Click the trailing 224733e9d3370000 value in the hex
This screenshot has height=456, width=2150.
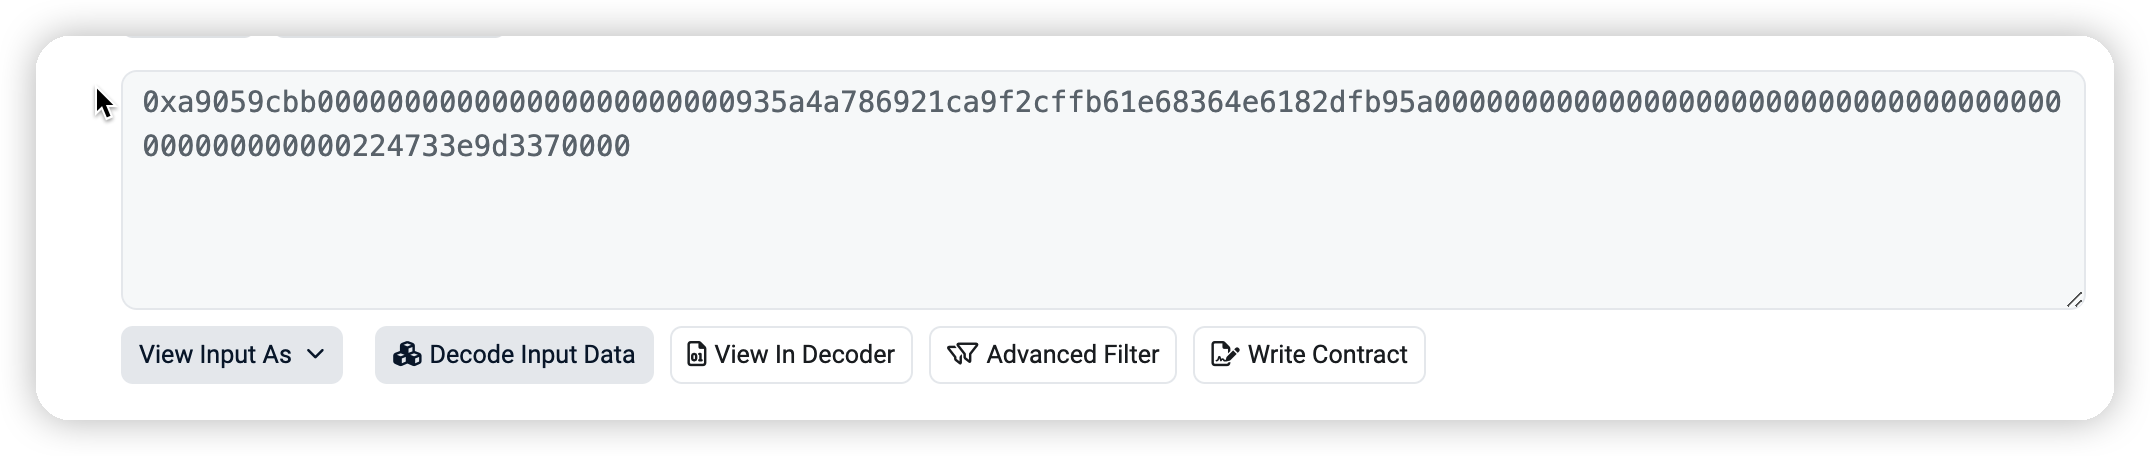click(491, 146)
